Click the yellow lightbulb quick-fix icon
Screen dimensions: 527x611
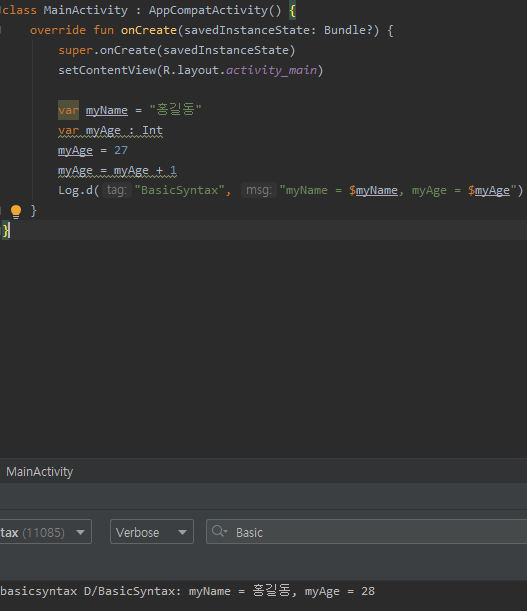tap(16, 211)
